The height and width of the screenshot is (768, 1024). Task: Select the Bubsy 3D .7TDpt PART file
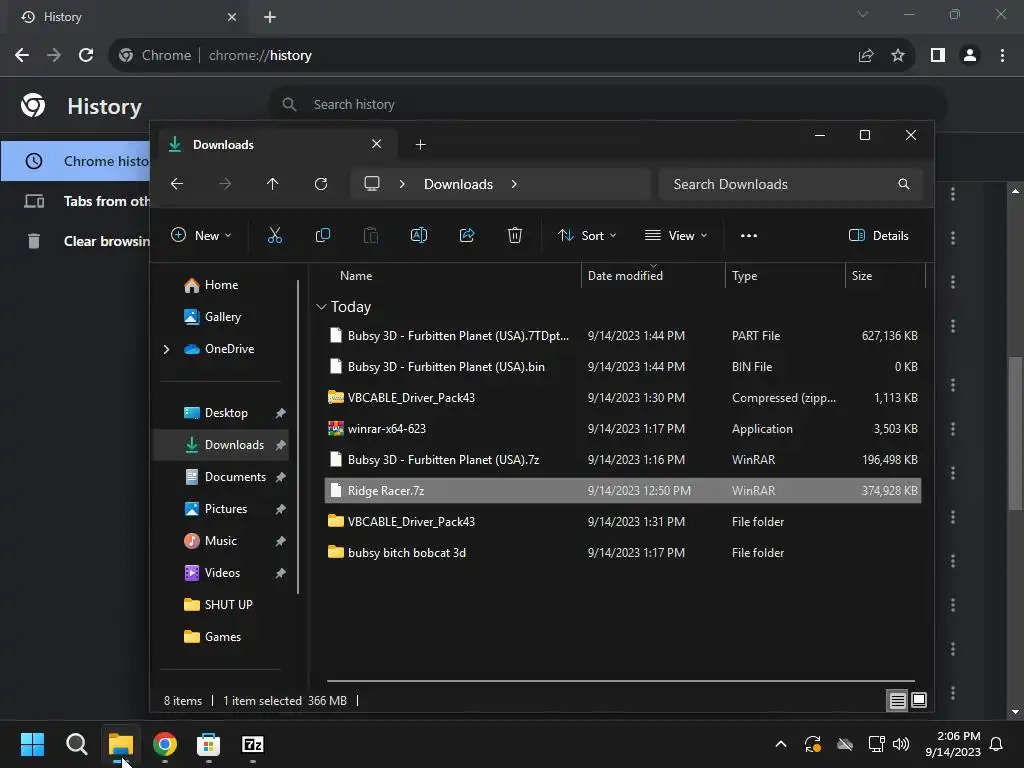coord(623,336)
